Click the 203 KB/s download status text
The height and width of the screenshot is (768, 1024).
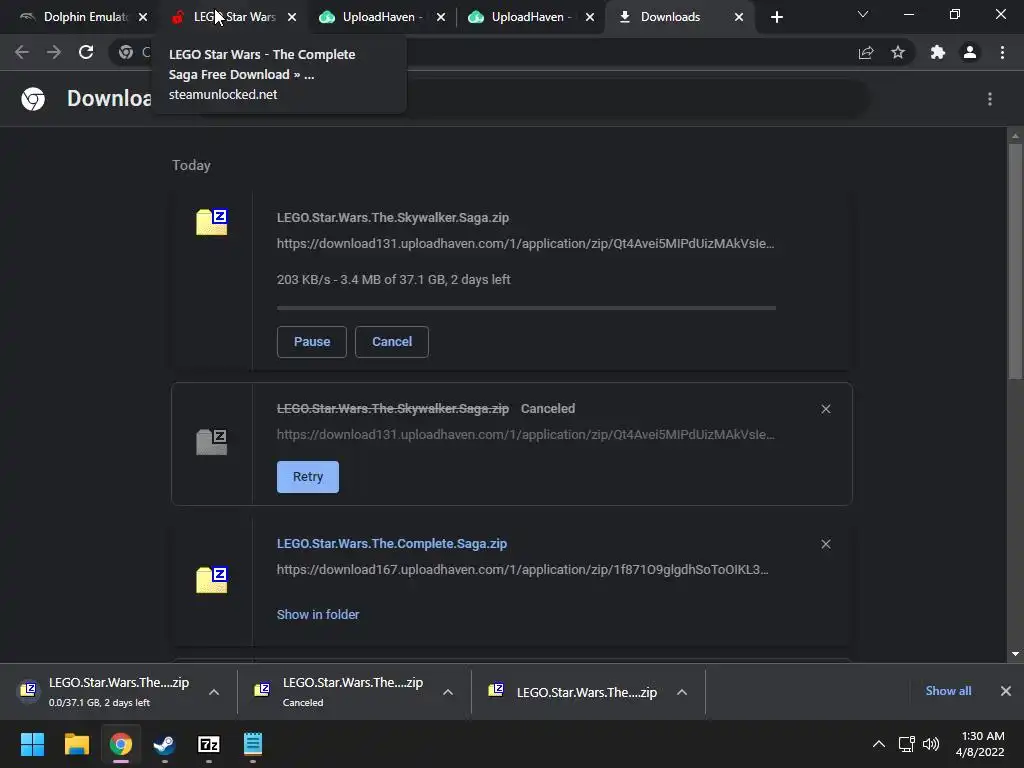point(393,280)
